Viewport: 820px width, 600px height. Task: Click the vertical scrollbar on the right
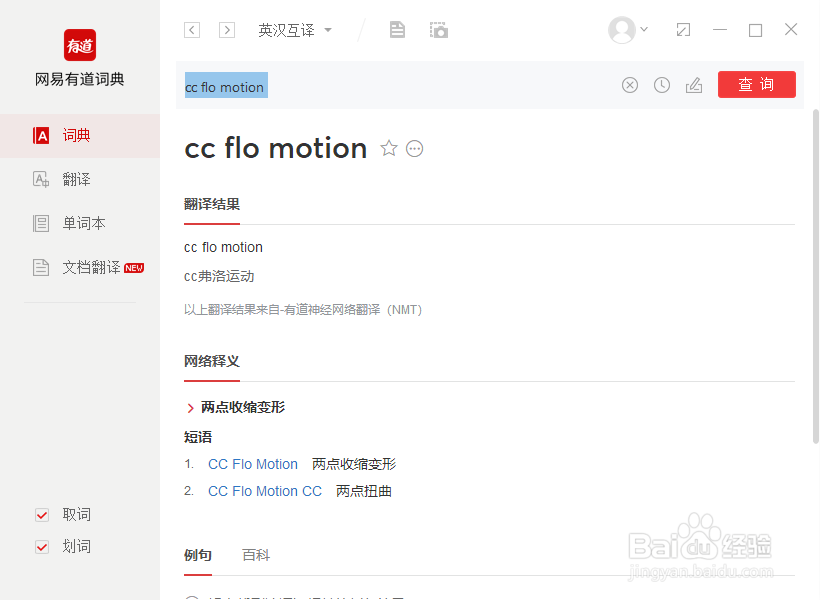815,276
